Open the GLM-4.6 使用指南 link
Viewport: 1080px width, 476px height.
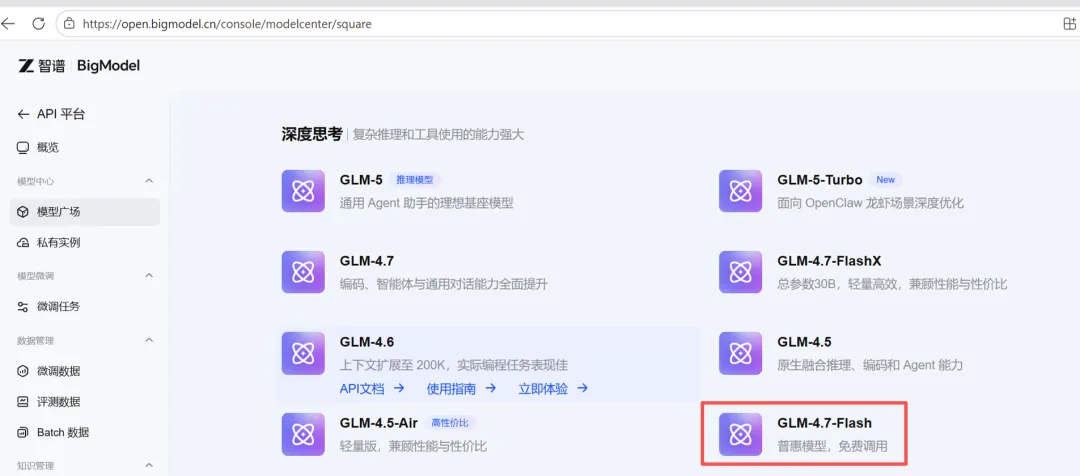461,389
